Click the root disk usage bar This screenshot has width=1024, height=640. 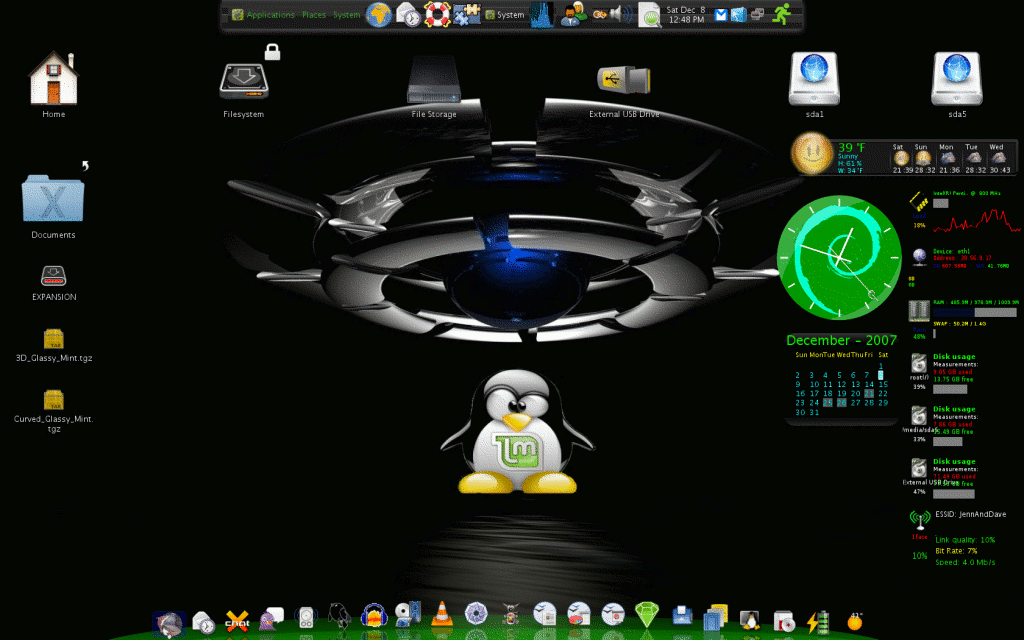click(950, 389)
